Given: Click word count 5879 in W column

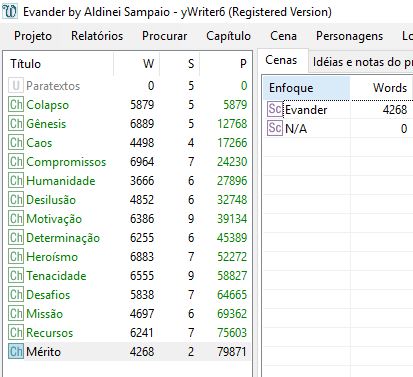Looking at the screenshot, I should pyautogui.click(x=142, y=105).
